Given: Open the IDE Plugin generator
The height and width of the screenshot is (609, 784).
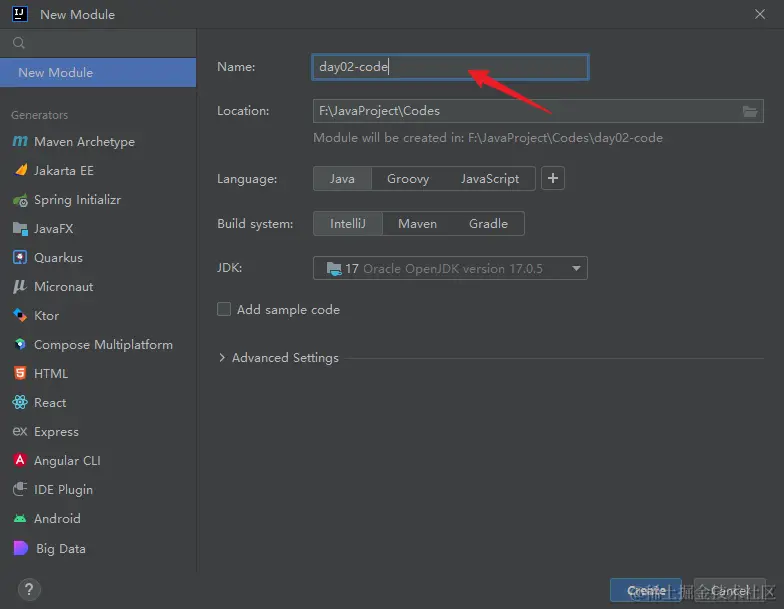Looking at the screenshot, I should [52, 490].
